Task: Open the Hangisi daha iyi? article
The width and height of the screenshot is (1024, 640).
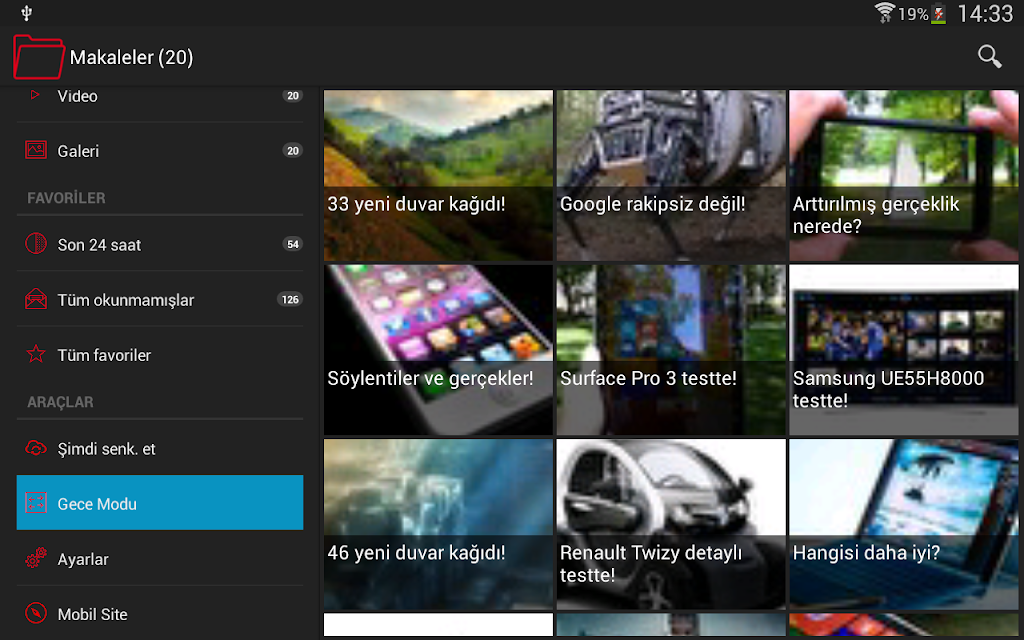Action: (x=903, y=524)
